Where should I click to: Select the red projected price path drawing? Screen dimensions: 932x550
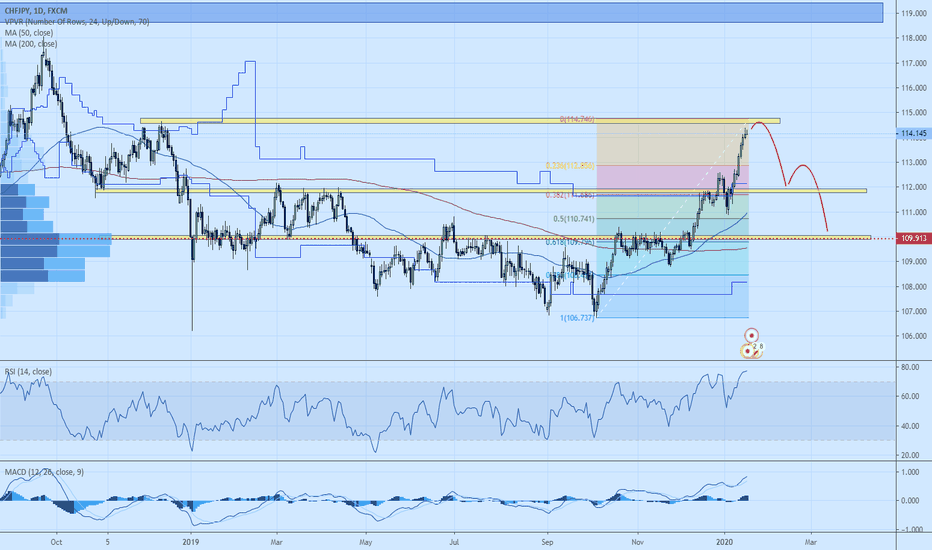point(791,176)
